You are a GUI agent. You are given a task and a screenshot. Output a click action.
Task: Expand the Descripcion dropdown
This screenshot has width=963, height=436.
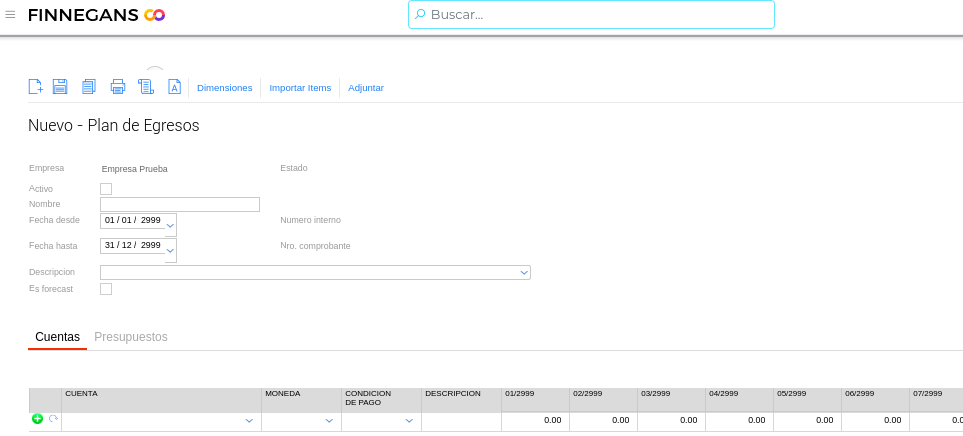click(523, 272)
